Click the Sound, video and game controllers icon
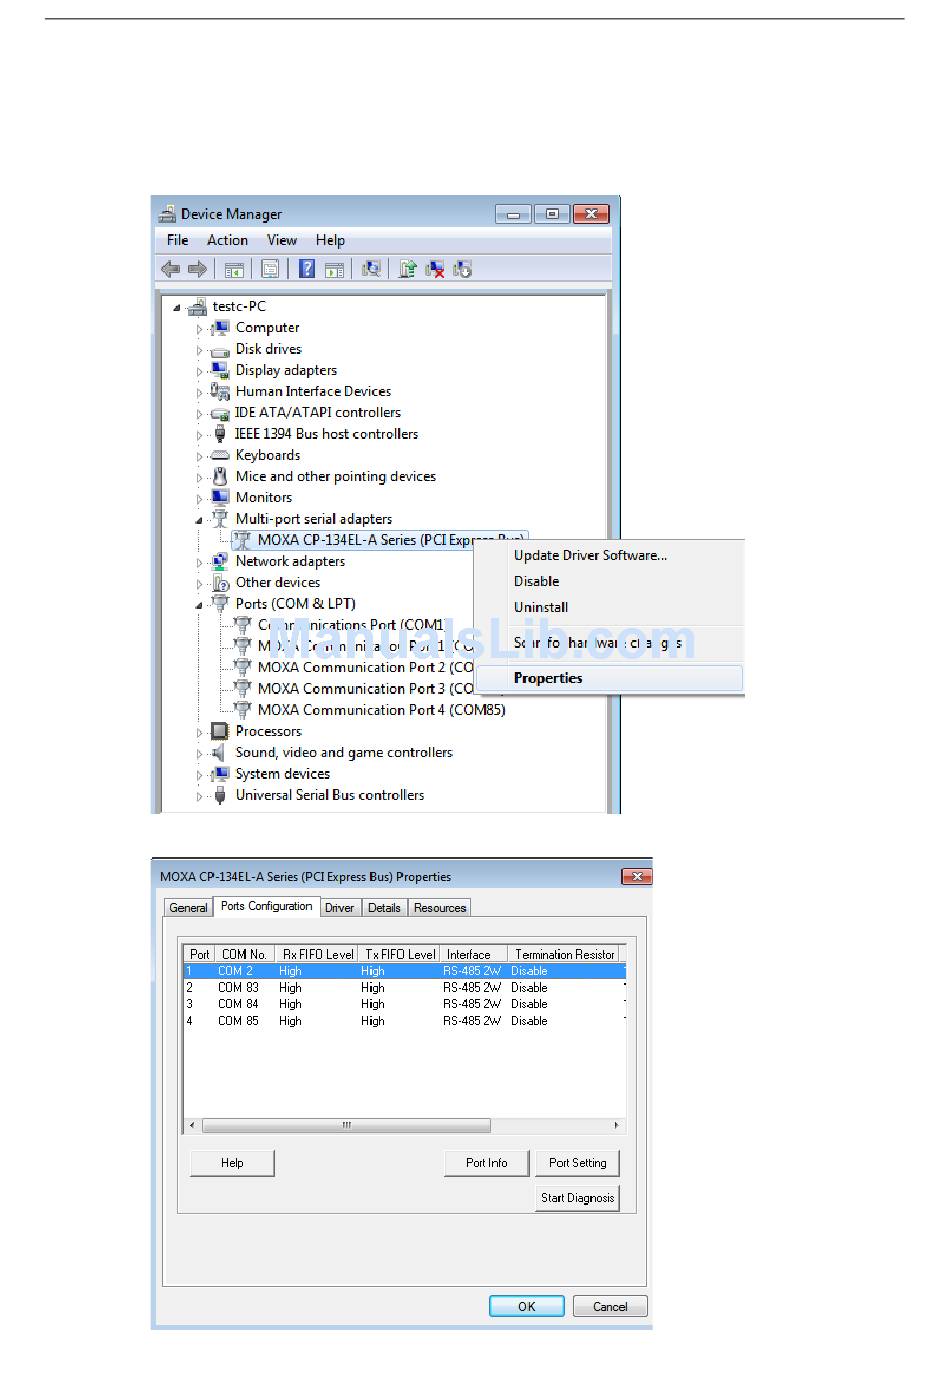 click(x=219, y=752)
